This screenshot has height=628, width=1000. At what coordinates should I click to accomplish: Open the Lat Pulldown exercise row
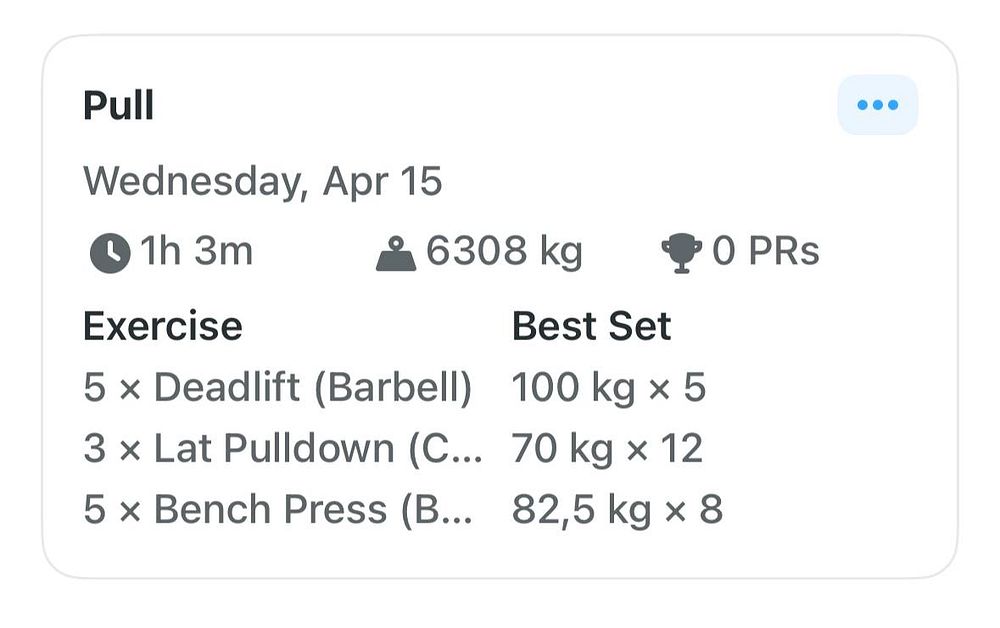coord(283,448)
